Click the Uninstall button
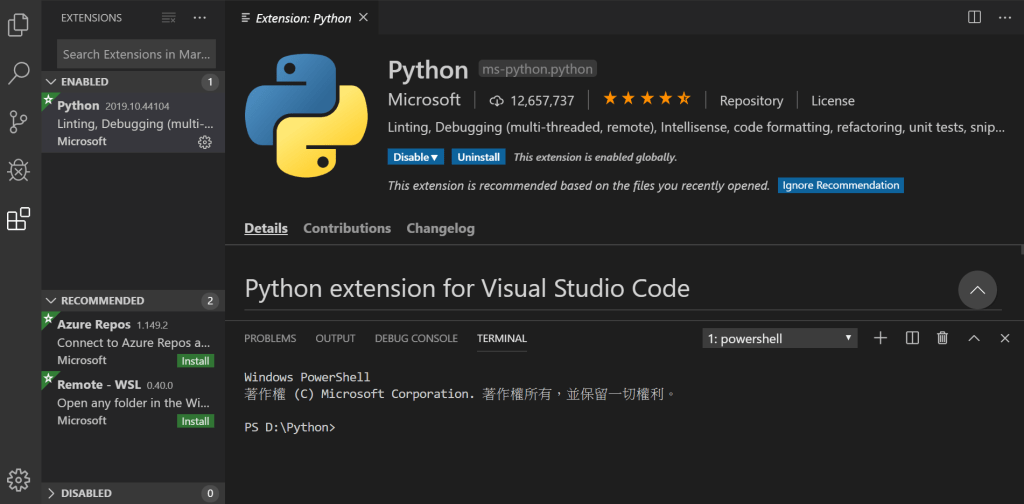The width and height of the screenshot is (1024, 504). [x=478, y=157]
